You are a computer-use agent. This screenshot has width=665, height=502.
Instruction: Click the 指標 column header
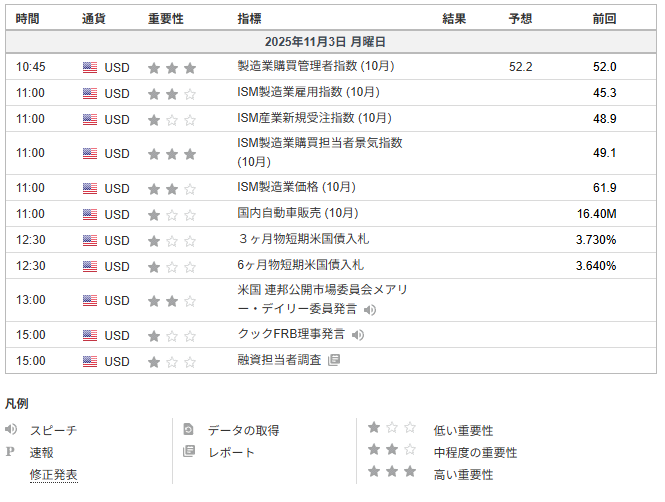click(250, 18)
